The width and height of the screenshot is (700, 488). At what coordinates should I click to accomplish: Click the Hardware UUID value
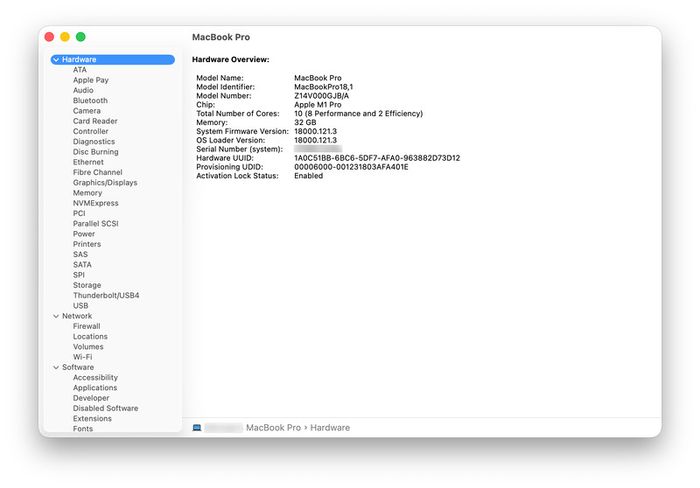click(377, 158)
